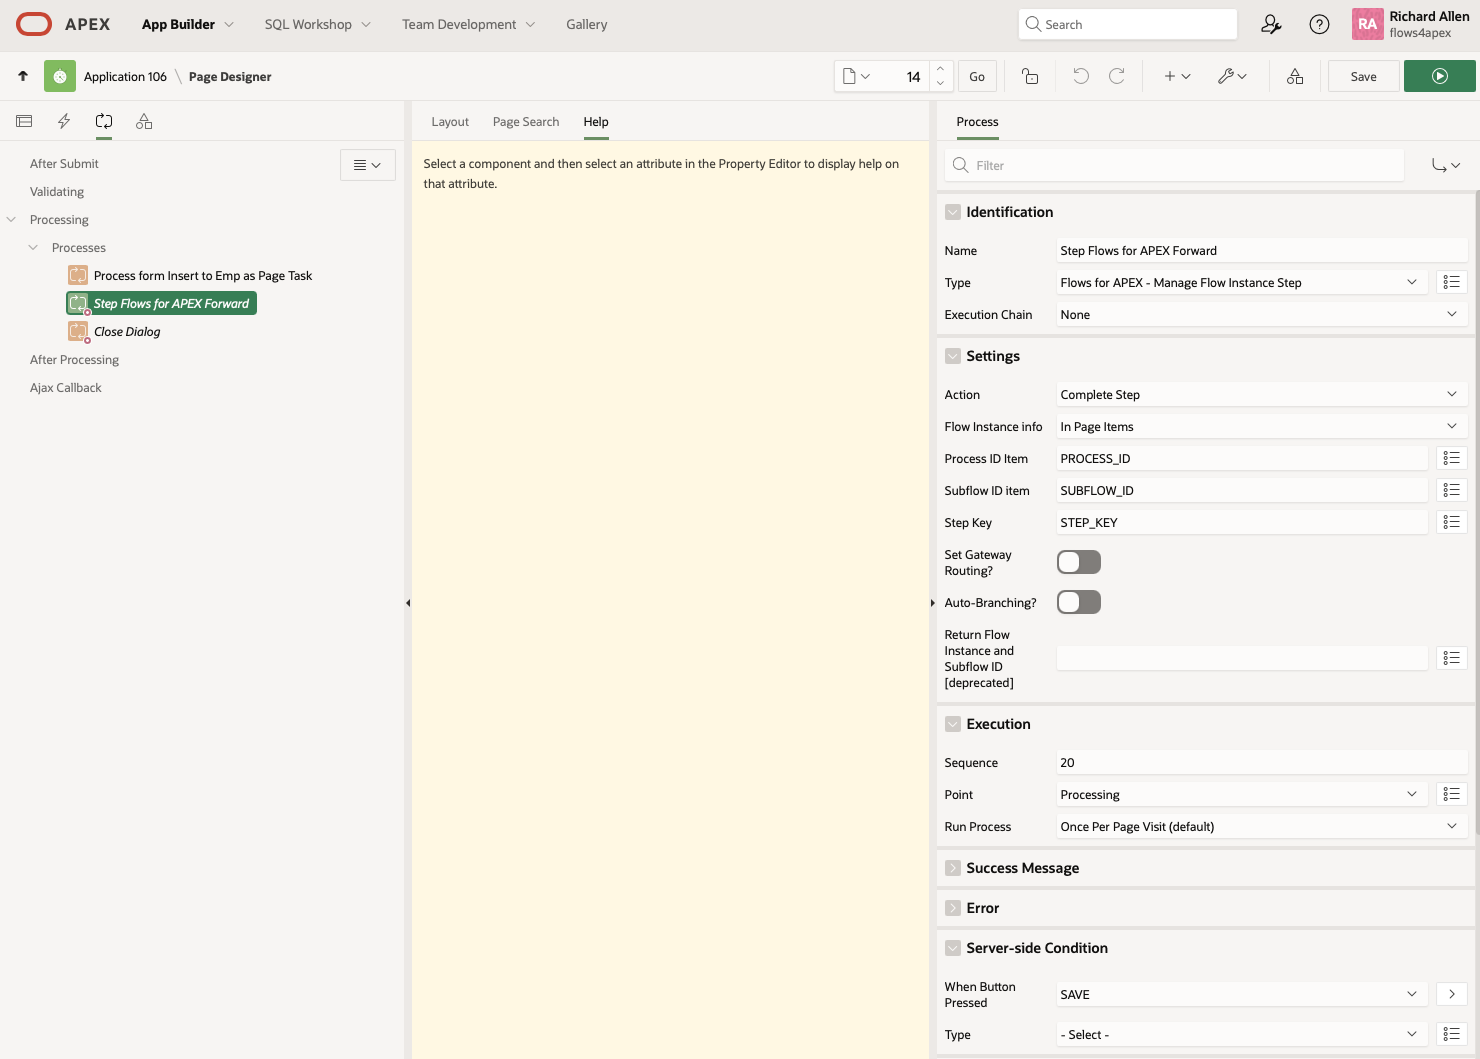Open the process Type dropdown
Viewport: 1480px width, 1059px height.
pyautogui.click(x=1242, y=282)
